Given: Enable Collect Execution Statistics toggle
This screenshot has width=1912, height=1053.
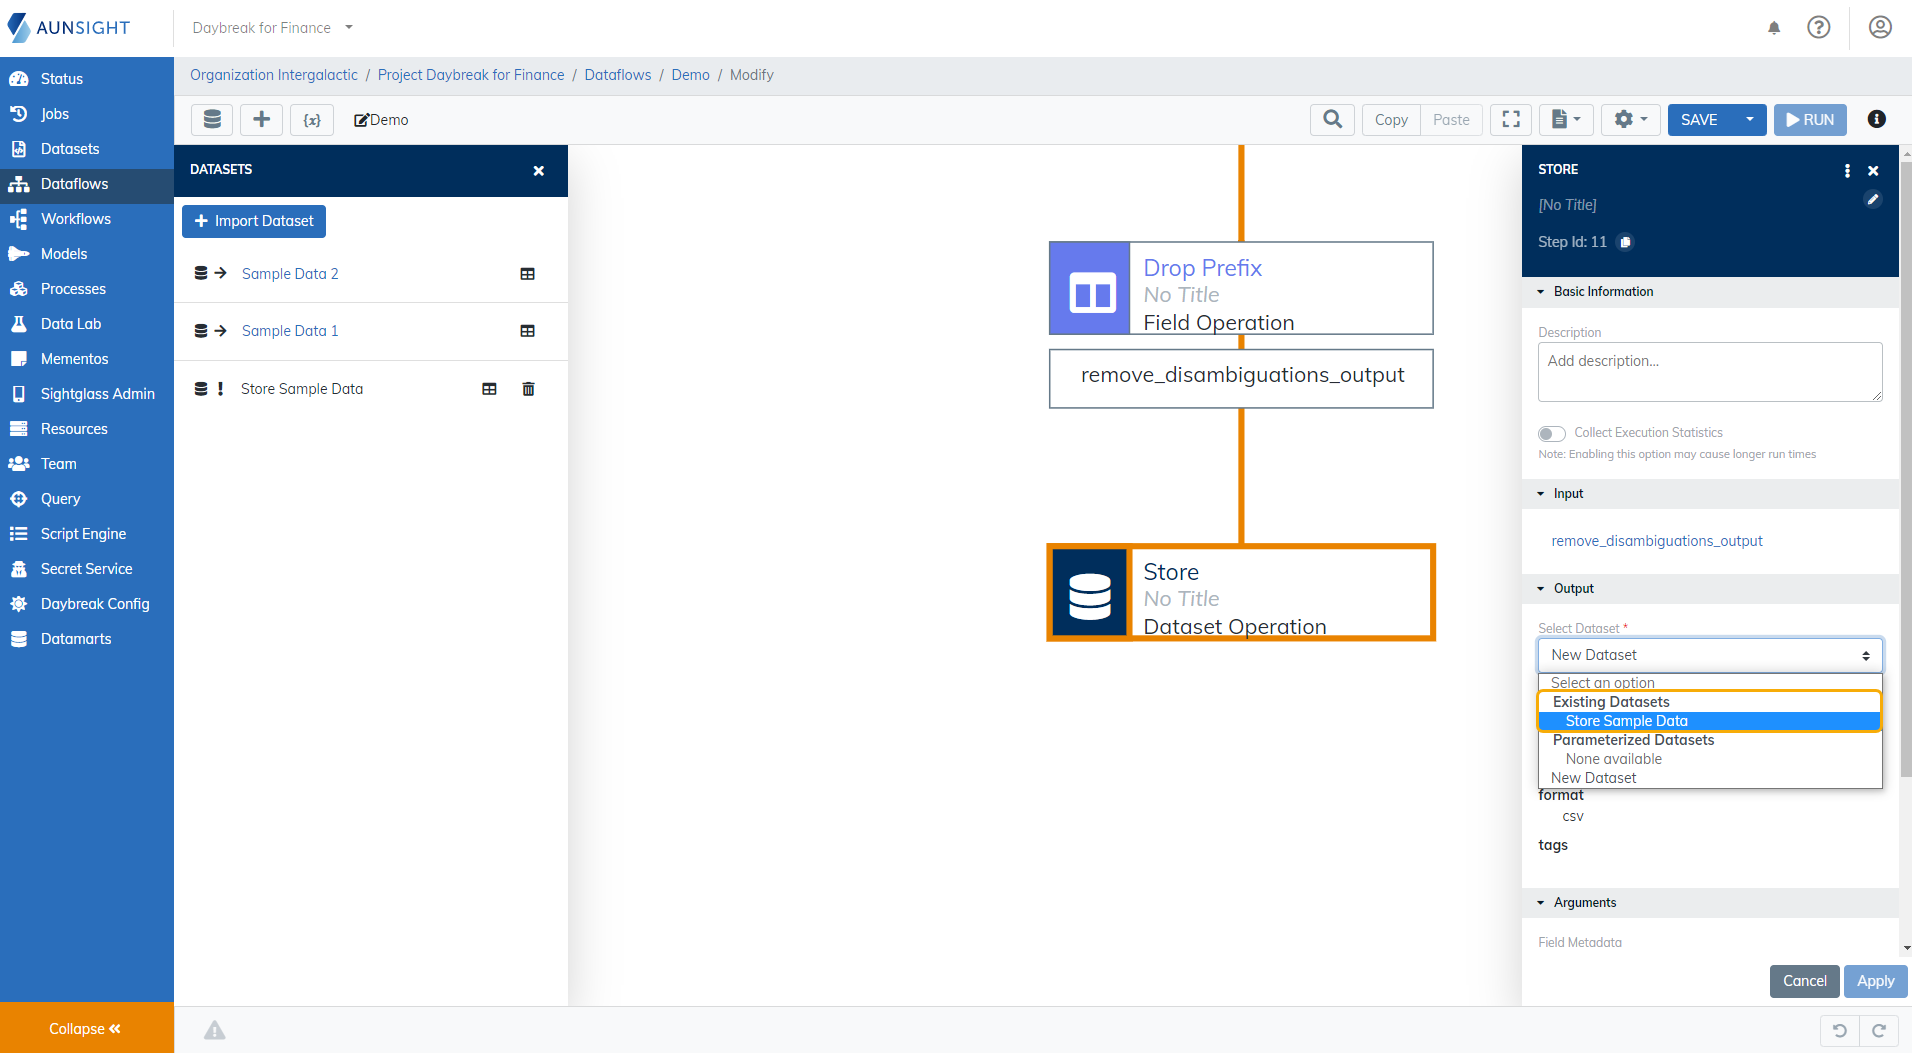Looking at the screenshot, I should point(1551,433).
